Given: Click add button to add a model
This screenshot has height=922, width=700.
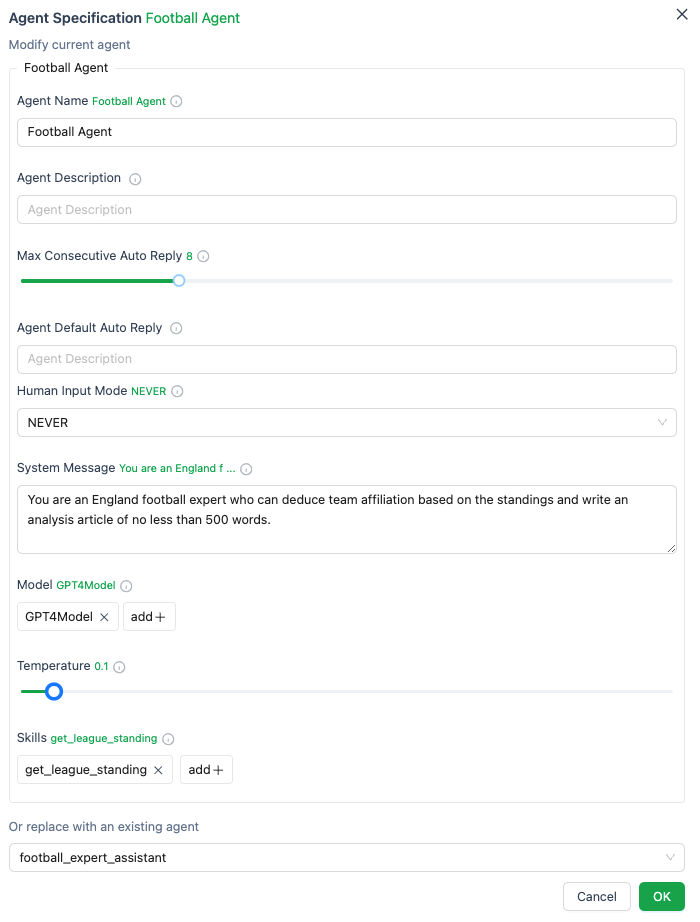Looking at the screenshot, I should coord(149,617).
